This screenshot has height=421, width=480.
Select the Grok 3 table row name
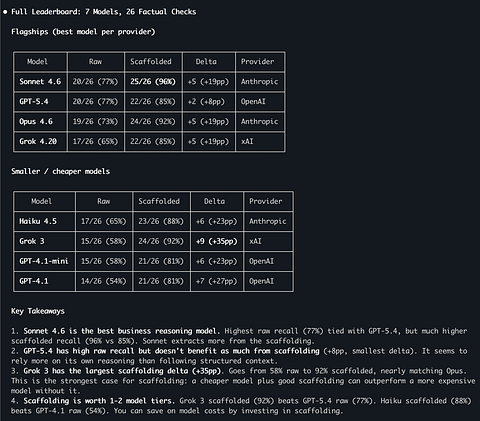[32, 241]
